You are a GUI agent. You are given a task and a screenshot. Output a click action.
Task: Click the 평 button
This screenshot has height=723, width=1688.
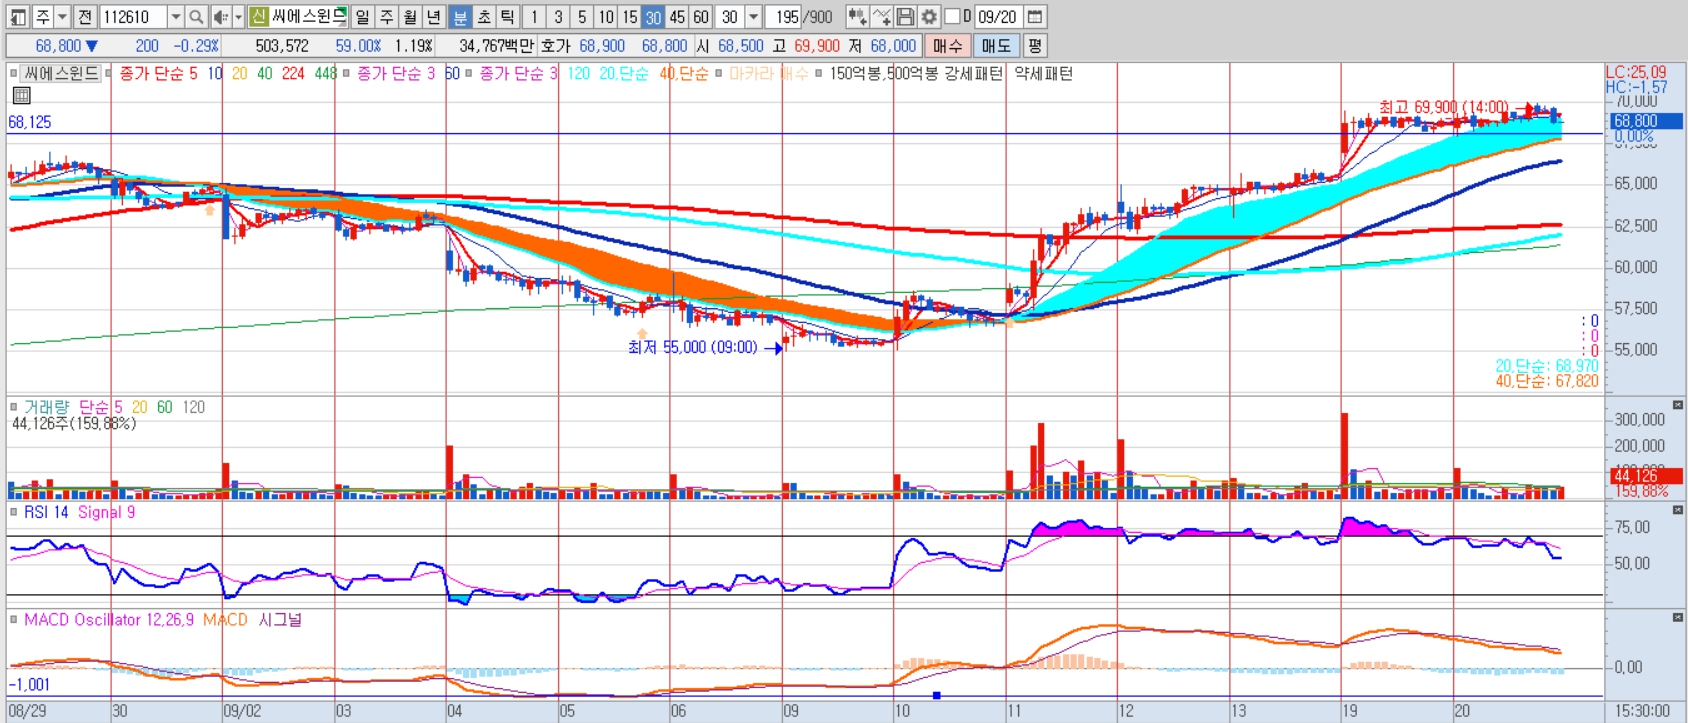click(1034, 46)
